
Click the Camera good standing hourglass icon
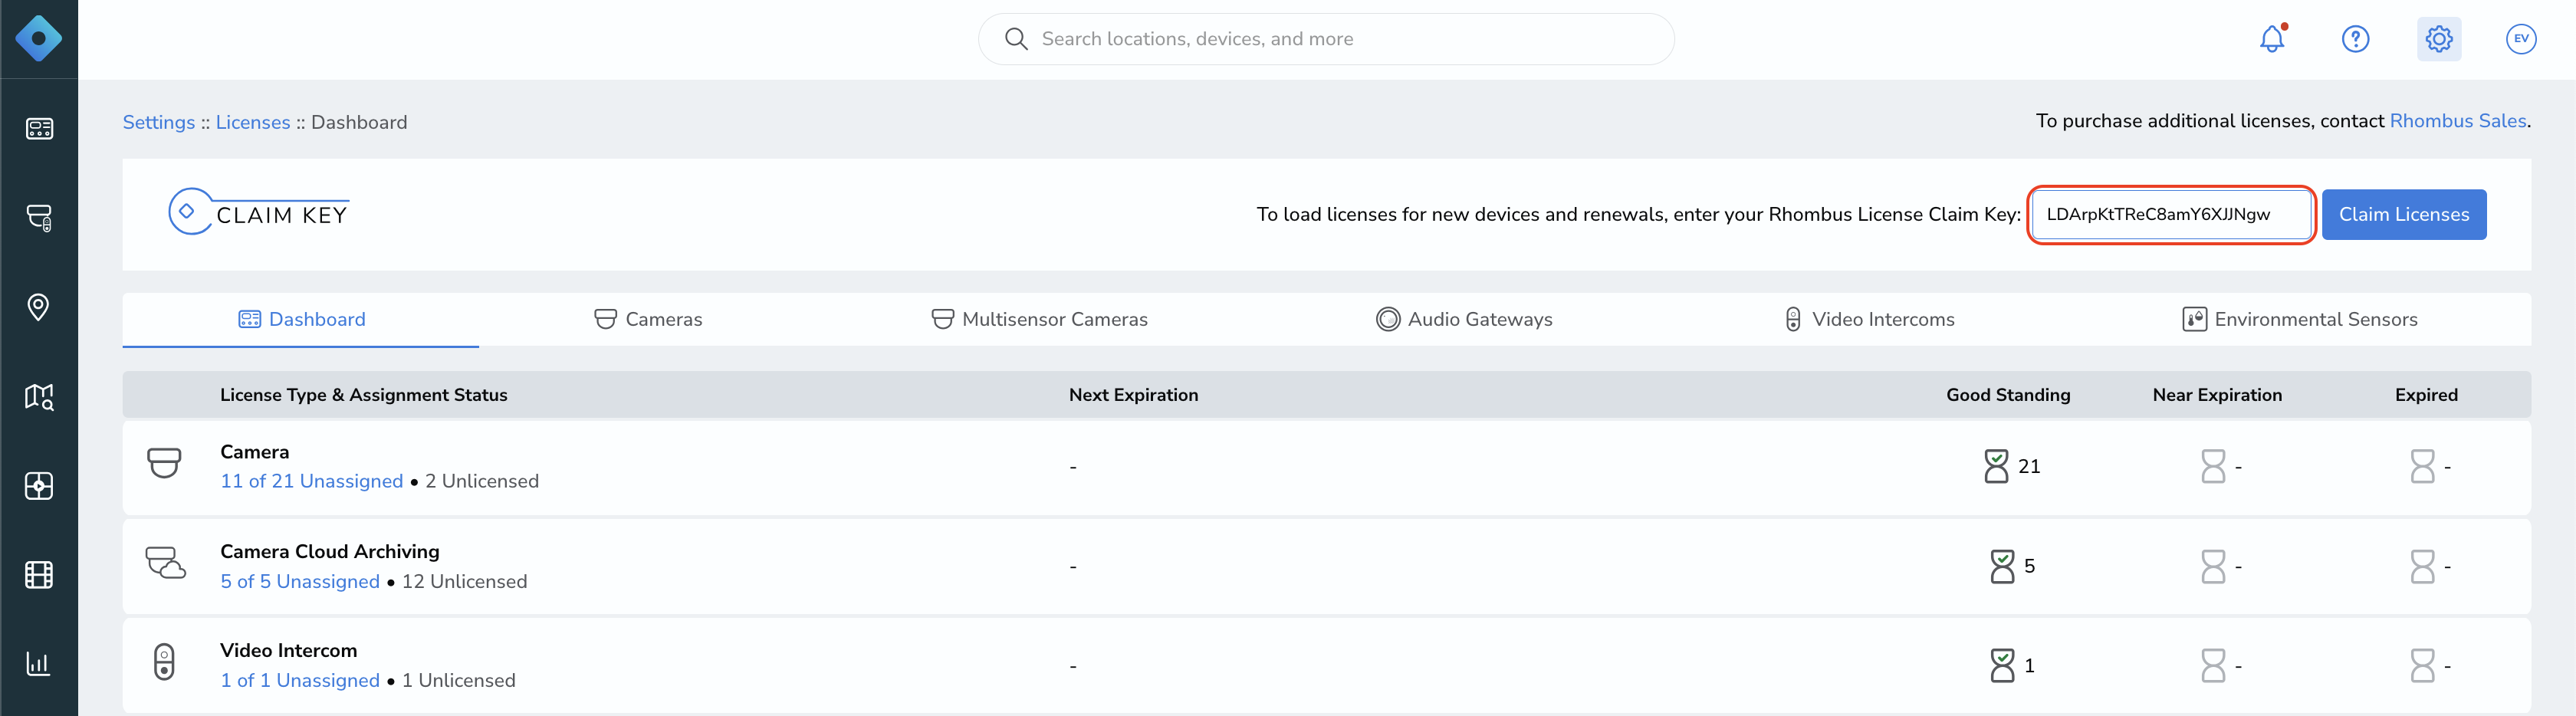pyautogui.click(x=1996, y=466)
